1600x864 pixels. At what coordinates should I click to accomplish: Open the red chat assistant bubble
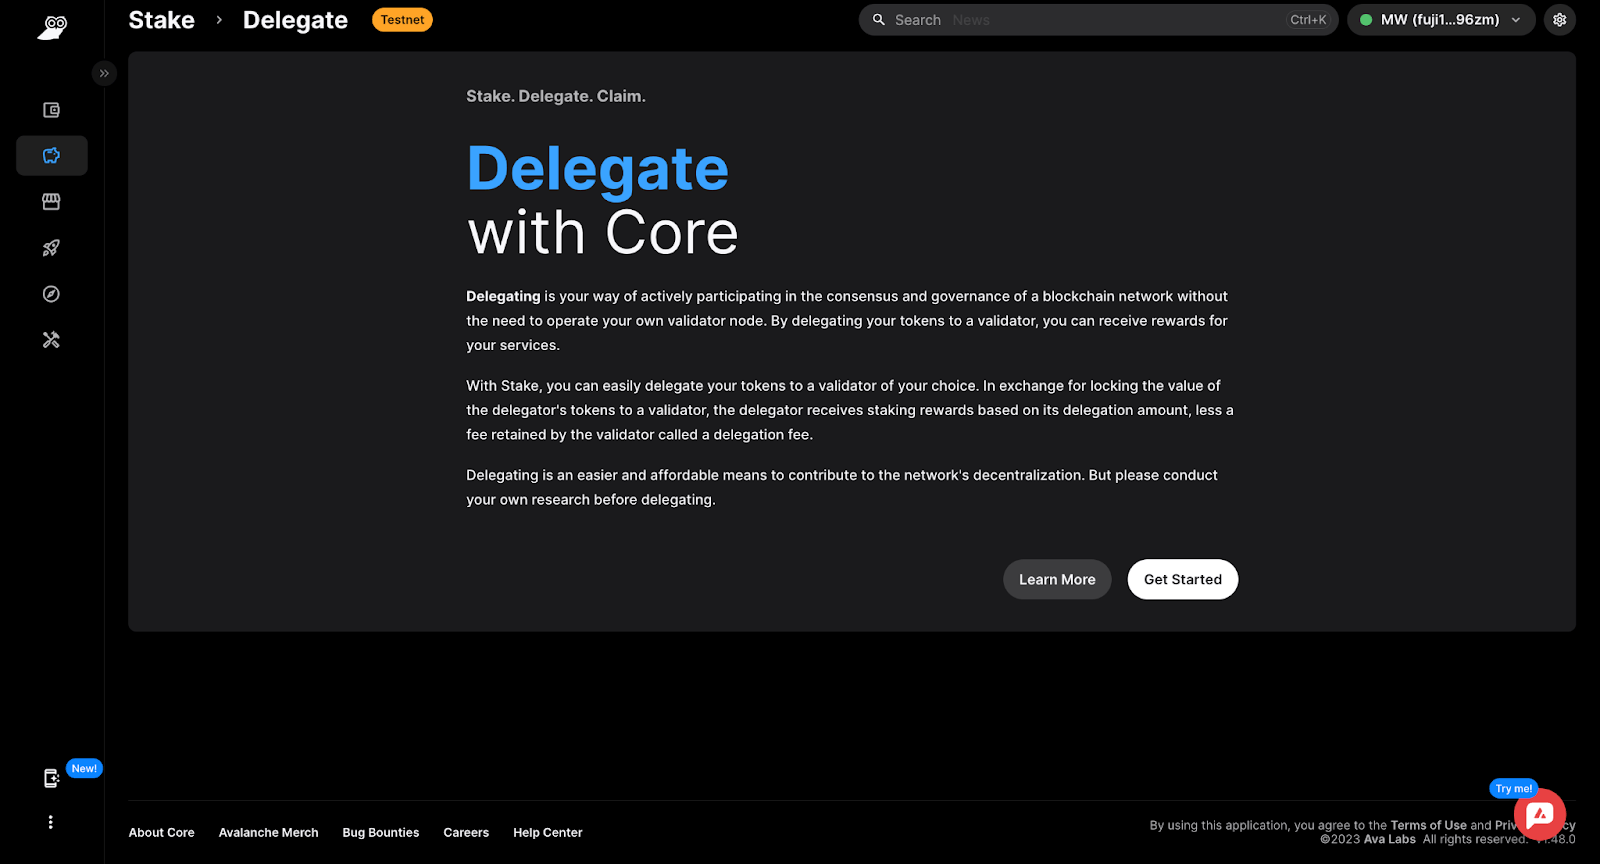click(x=1540, y=815)
